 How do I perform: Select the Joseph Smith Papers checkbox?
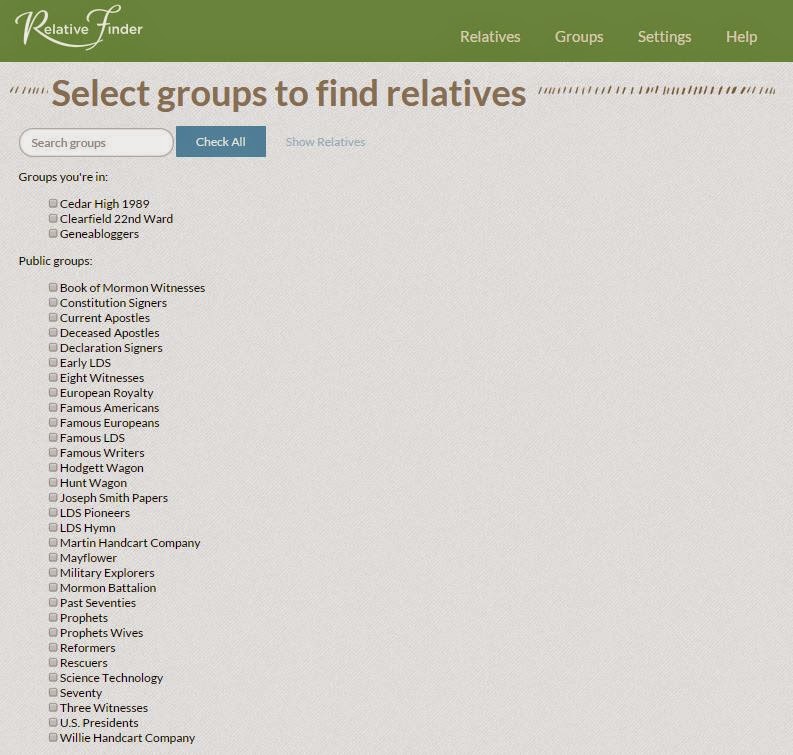pyautogui.click(x=54, y=497)
